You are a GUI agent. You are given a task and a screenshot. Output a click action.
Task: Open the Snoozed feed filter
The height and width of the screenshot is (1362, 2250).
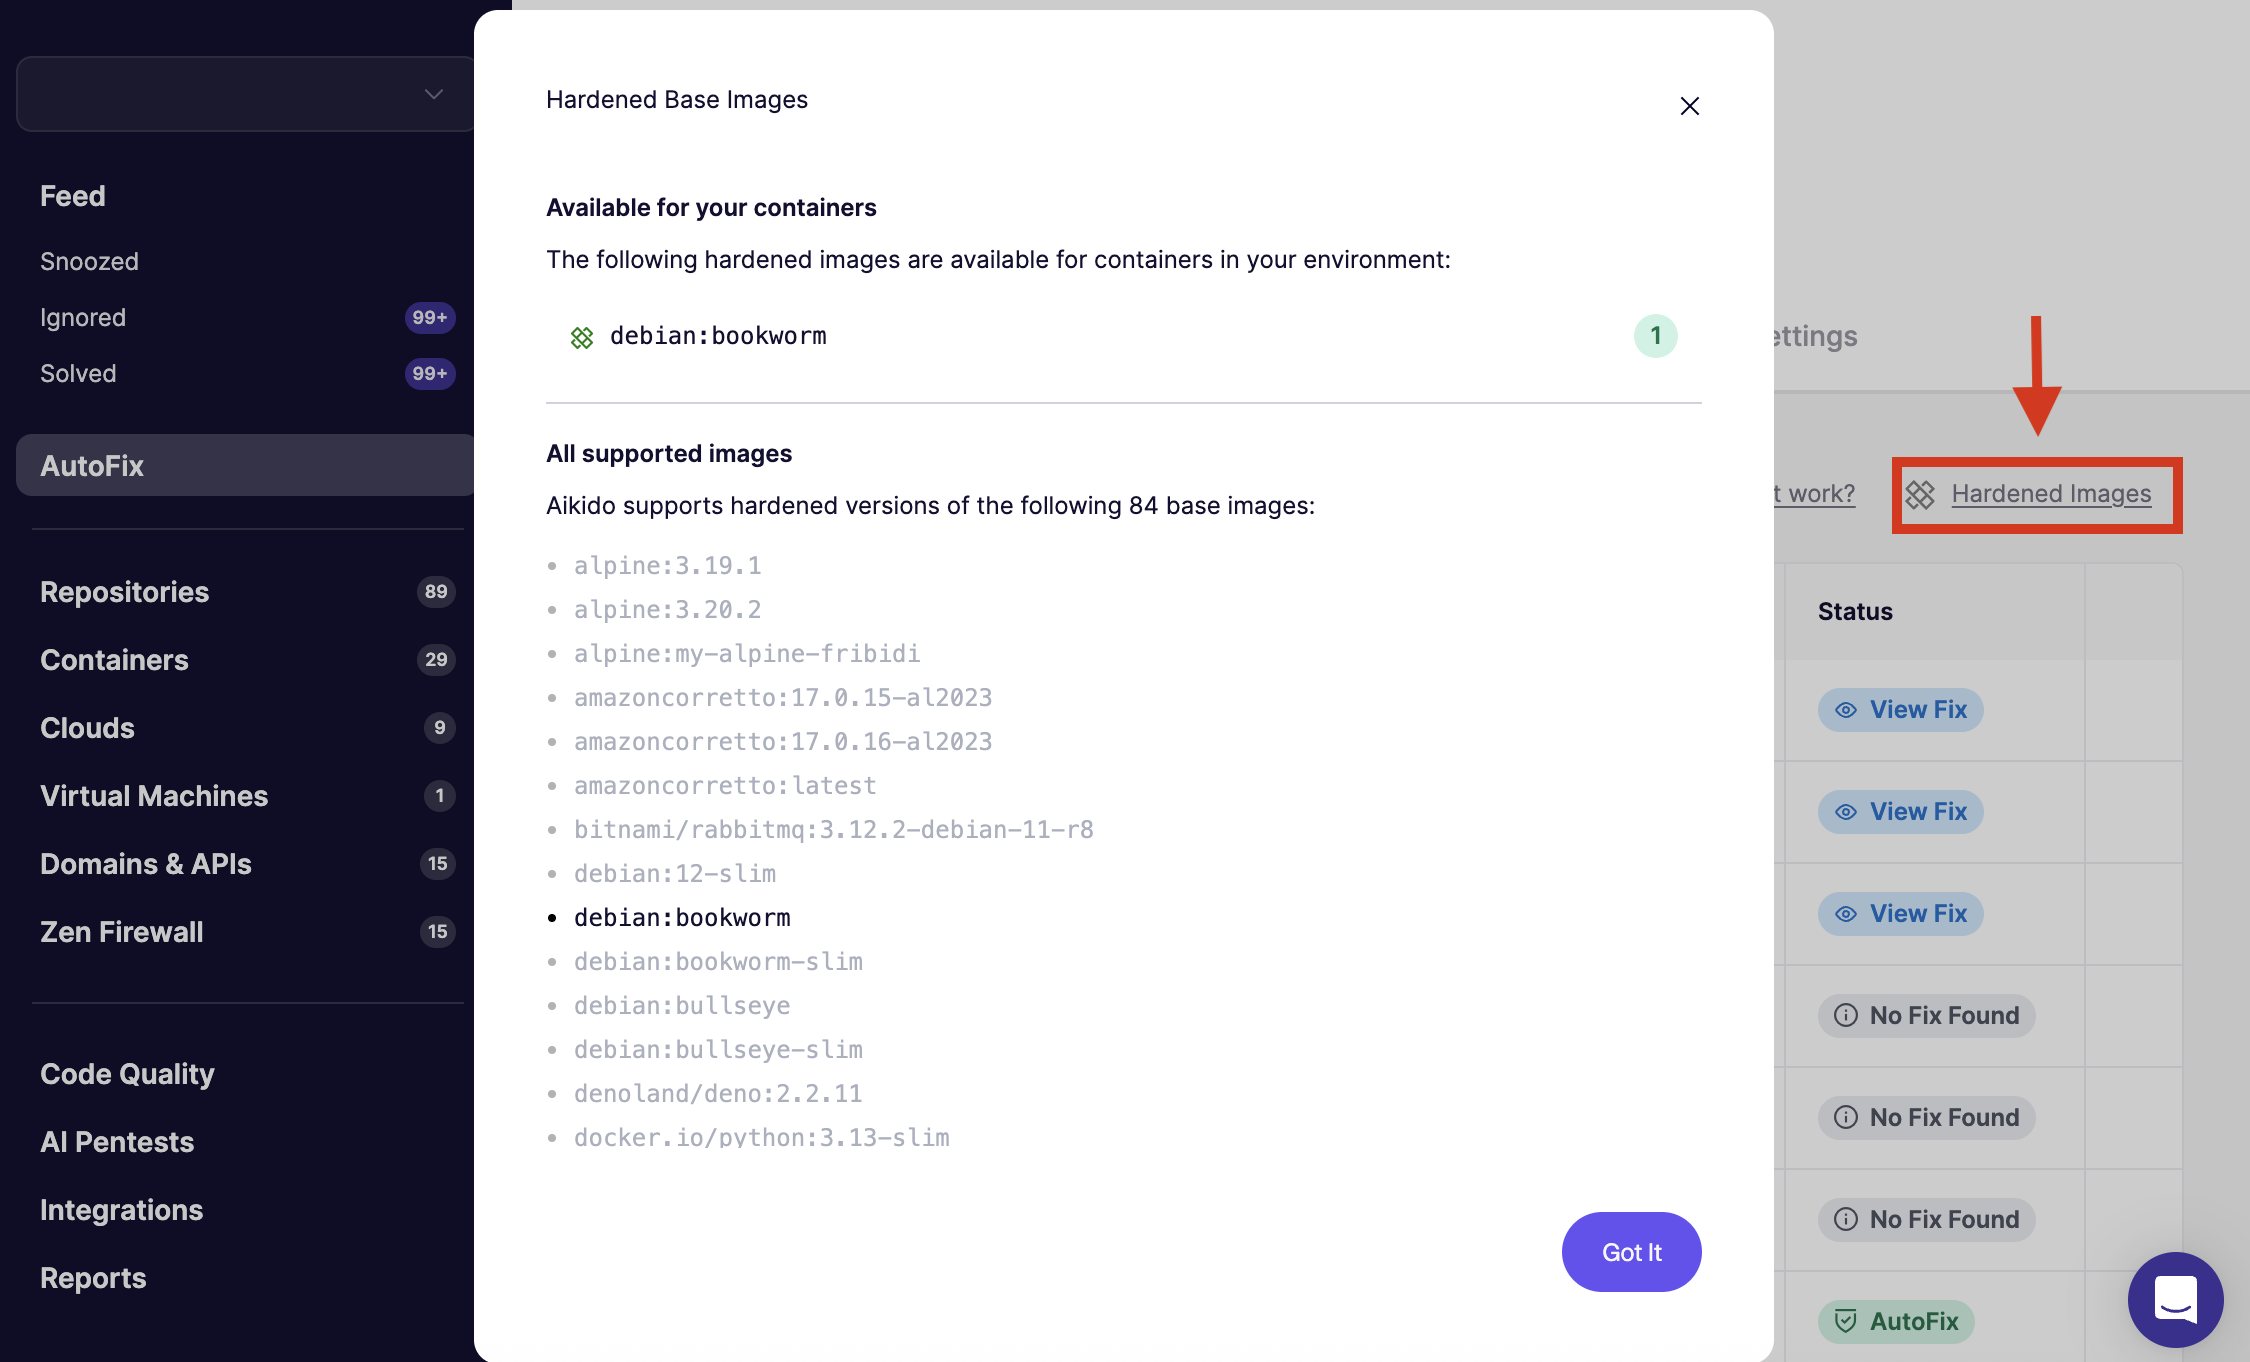click(90, 262)
